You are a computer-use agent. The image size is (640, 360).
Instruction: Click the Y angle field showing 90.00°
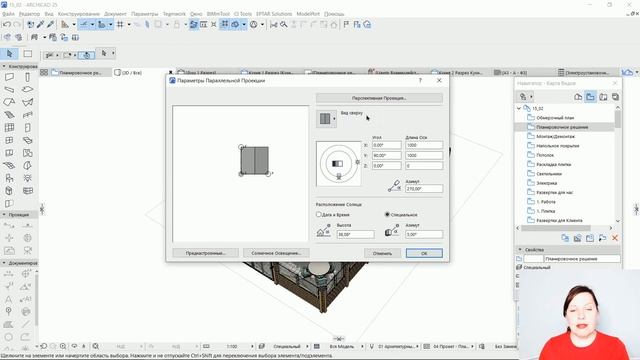coord(387,156)
